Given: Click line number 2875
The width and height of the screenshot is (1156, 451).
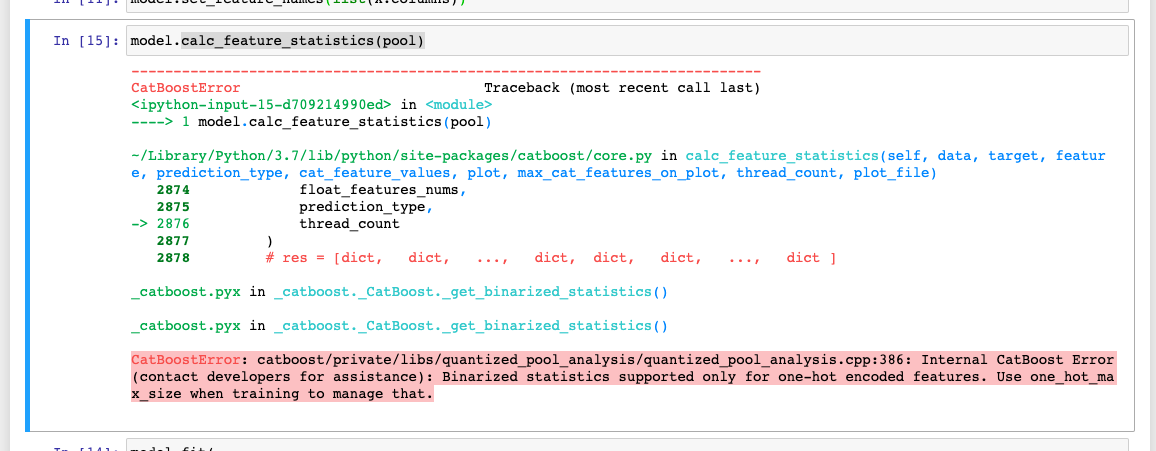Looking at the screenshot, I should coord(173,207).
